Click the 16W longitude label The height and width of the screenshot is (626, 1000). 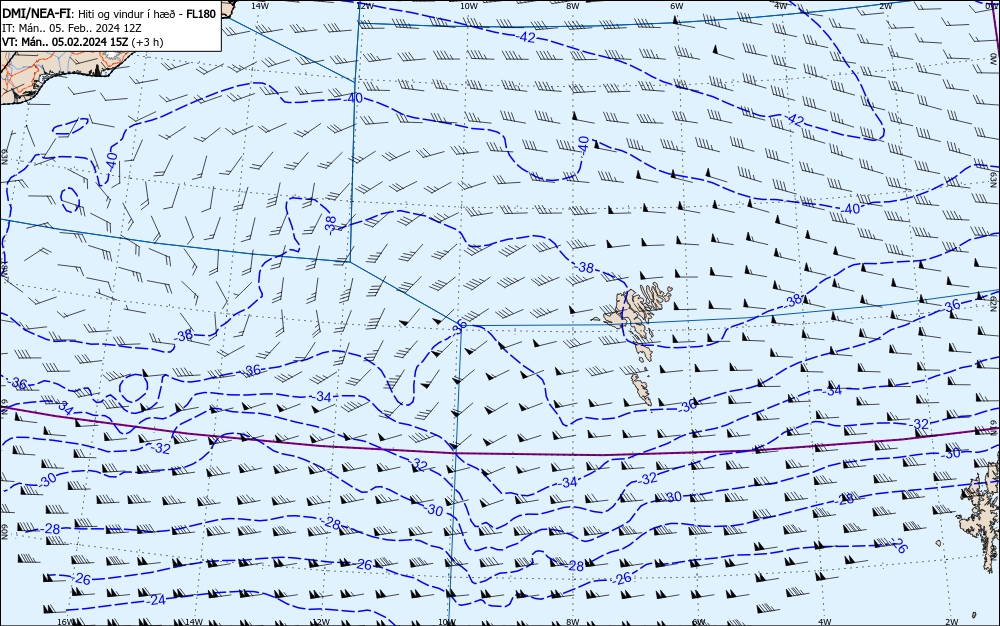(x=66, y=622)
